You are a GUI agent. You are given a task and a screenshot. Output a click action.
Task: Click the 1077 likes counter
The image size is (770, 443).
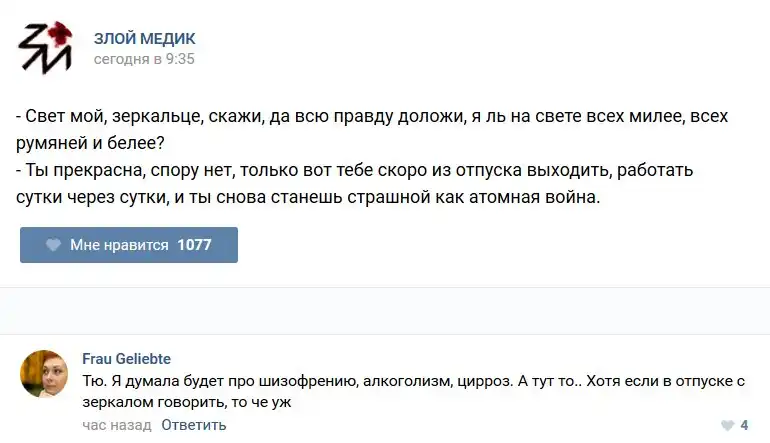194,245
